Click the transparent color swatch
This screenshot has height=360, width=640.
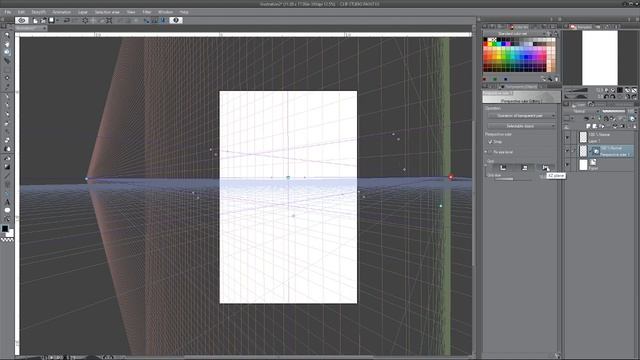7,240
